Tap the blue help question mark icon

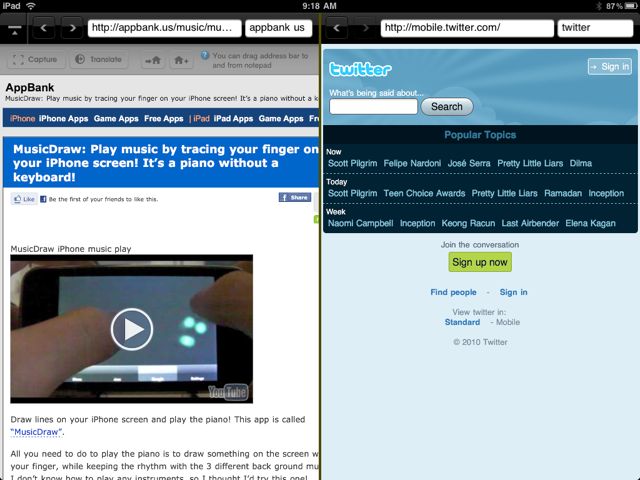pos(205,55)
